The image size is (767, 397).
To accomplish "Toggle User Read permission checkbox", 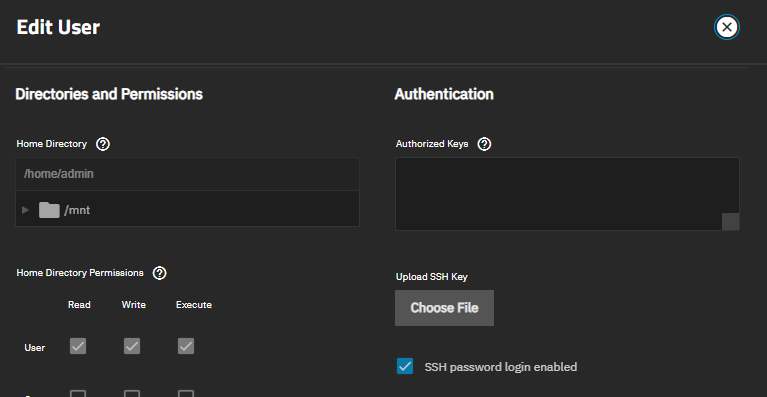I will tap(78, 346).
